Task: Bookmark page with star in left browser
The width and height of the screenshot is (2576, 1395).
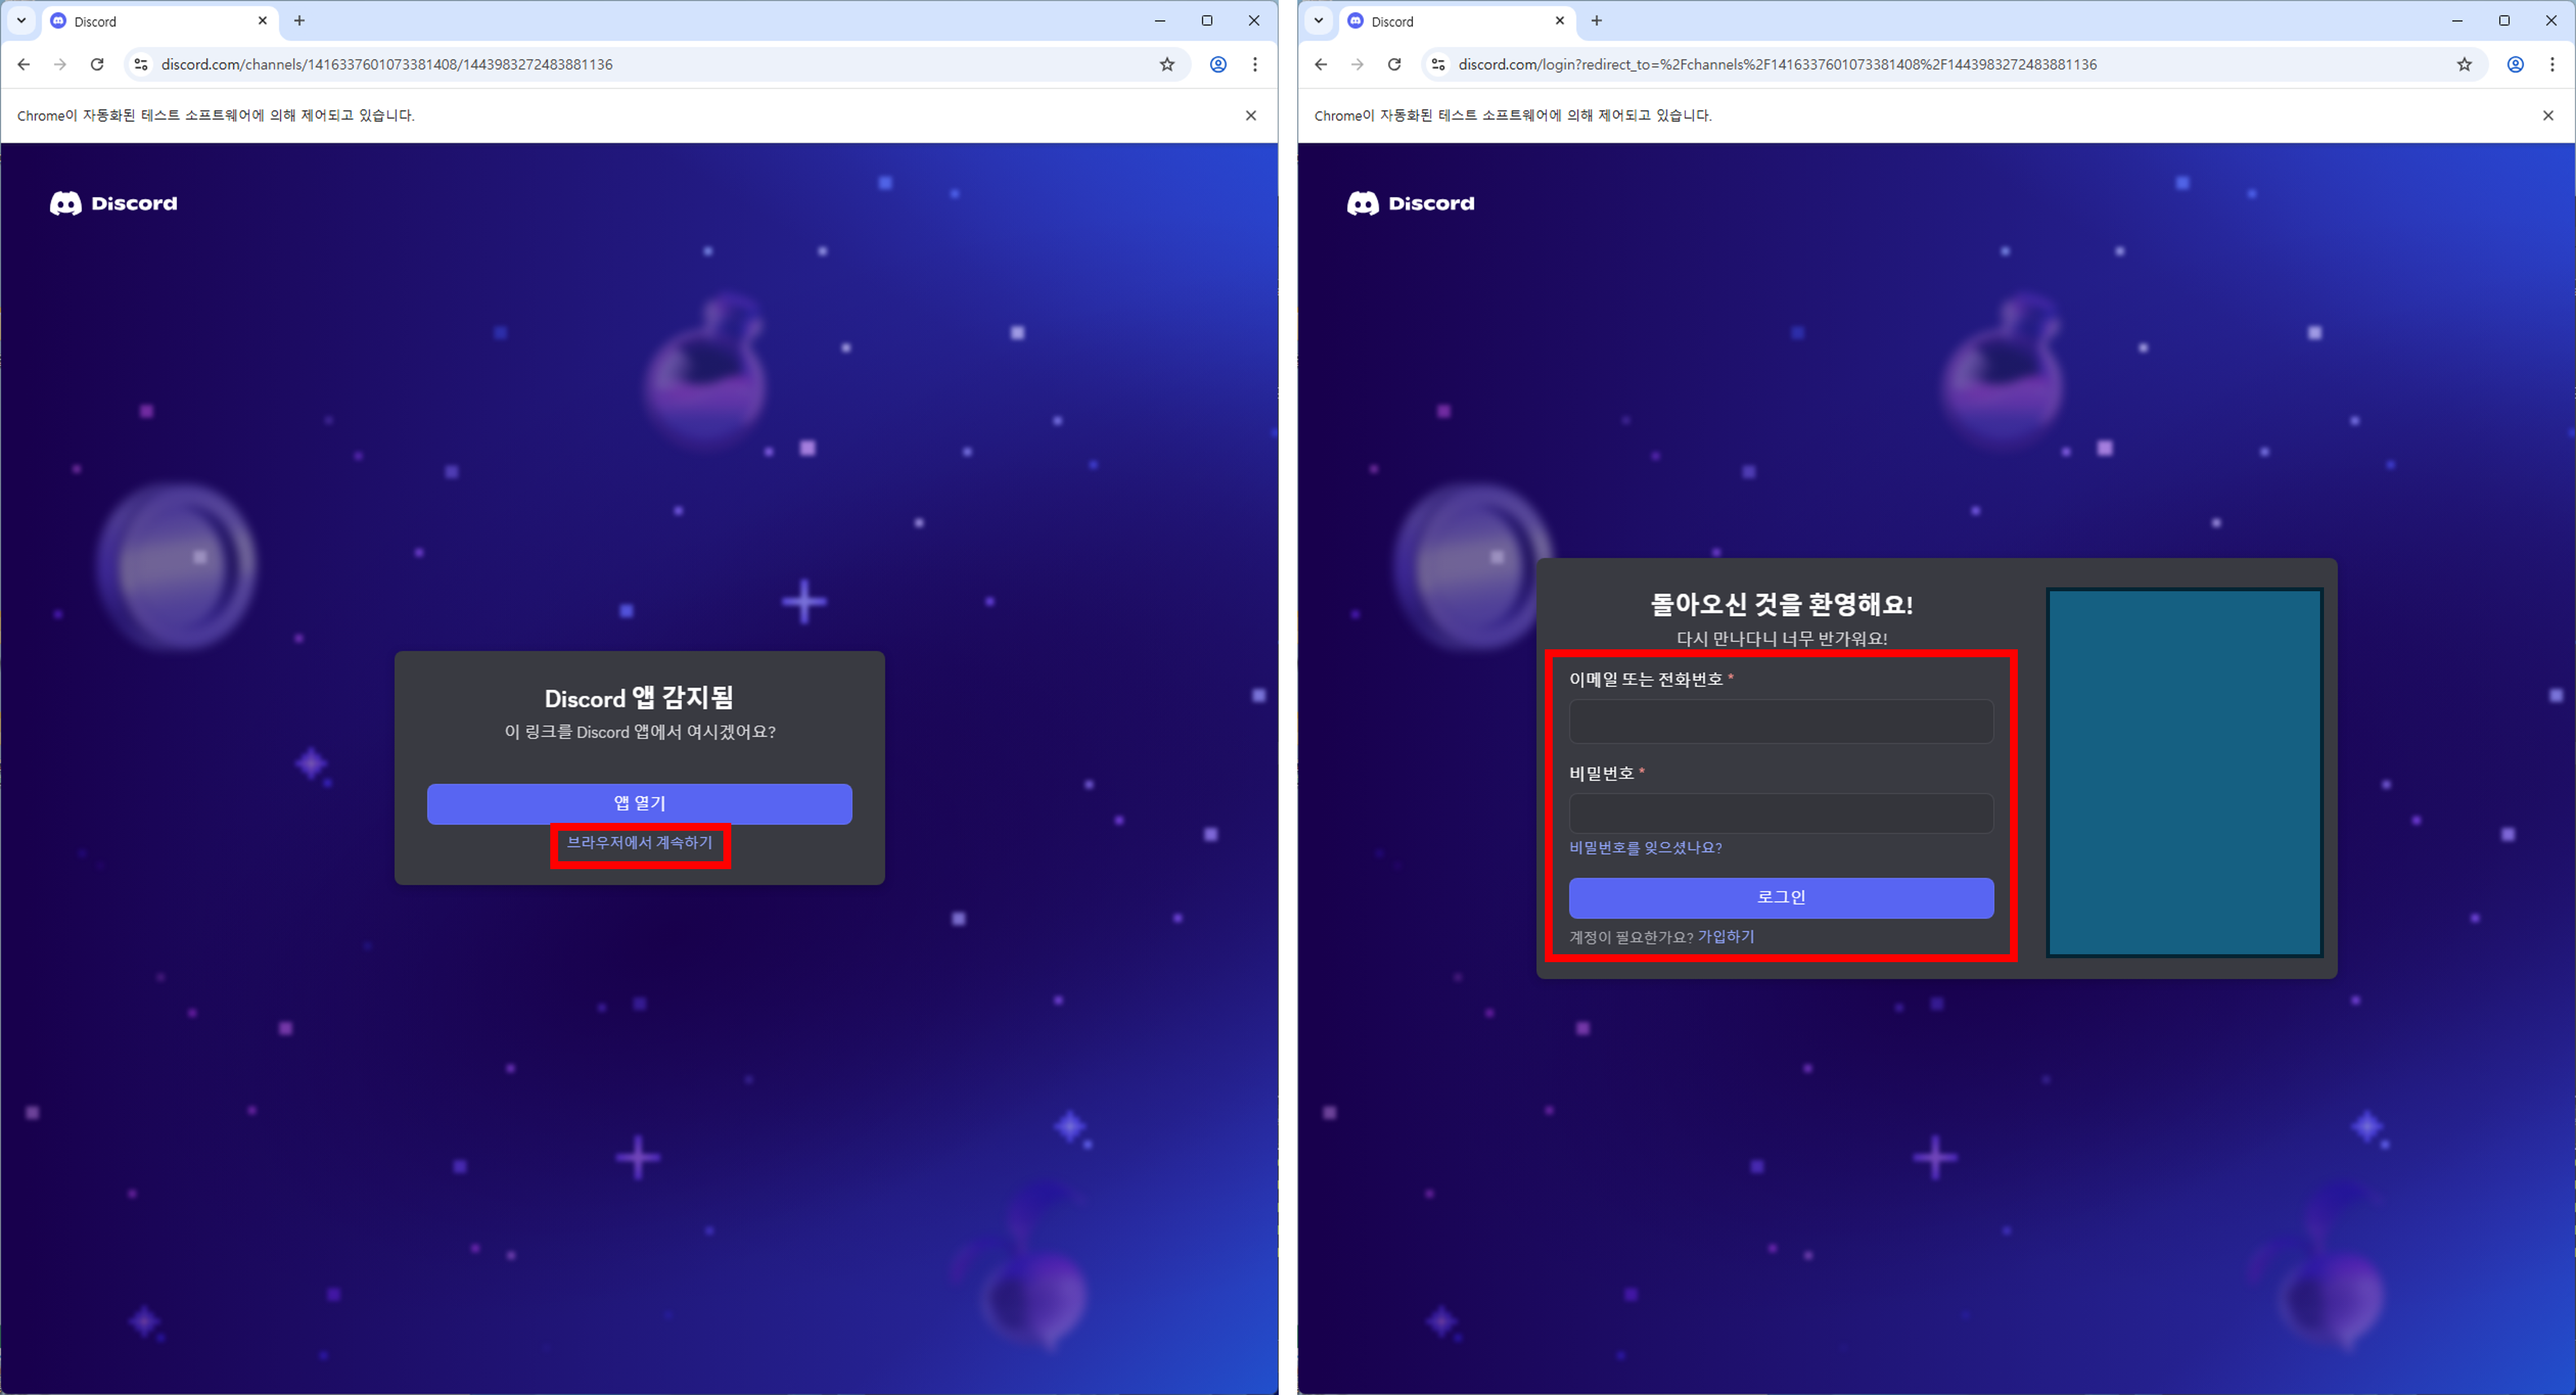Action: 1167,64
